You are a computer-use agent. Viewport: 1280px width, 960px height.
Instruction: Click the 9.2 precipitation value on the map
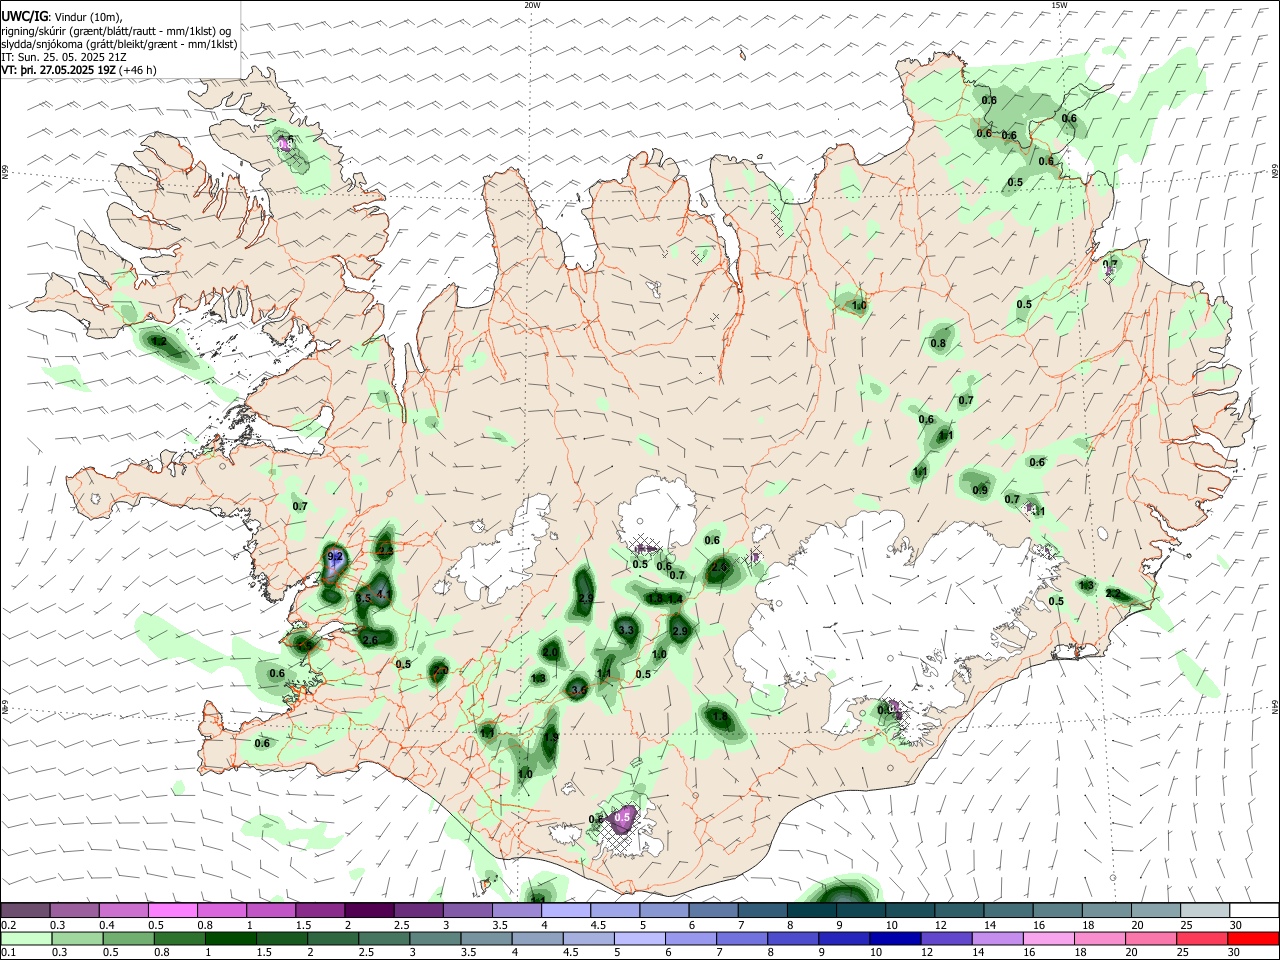(x=335, y=556)
